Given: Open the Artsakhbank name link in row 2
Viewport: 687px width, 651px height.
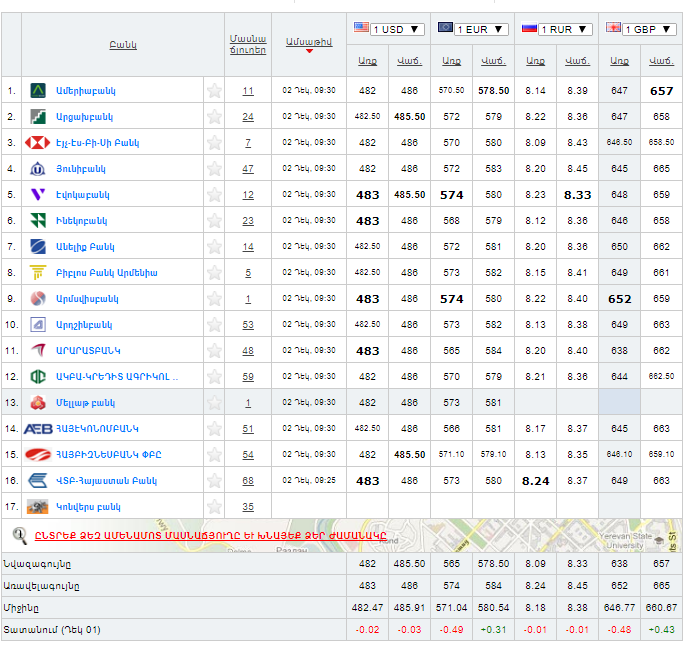Looking at the screenshot, I should point(84,117).
